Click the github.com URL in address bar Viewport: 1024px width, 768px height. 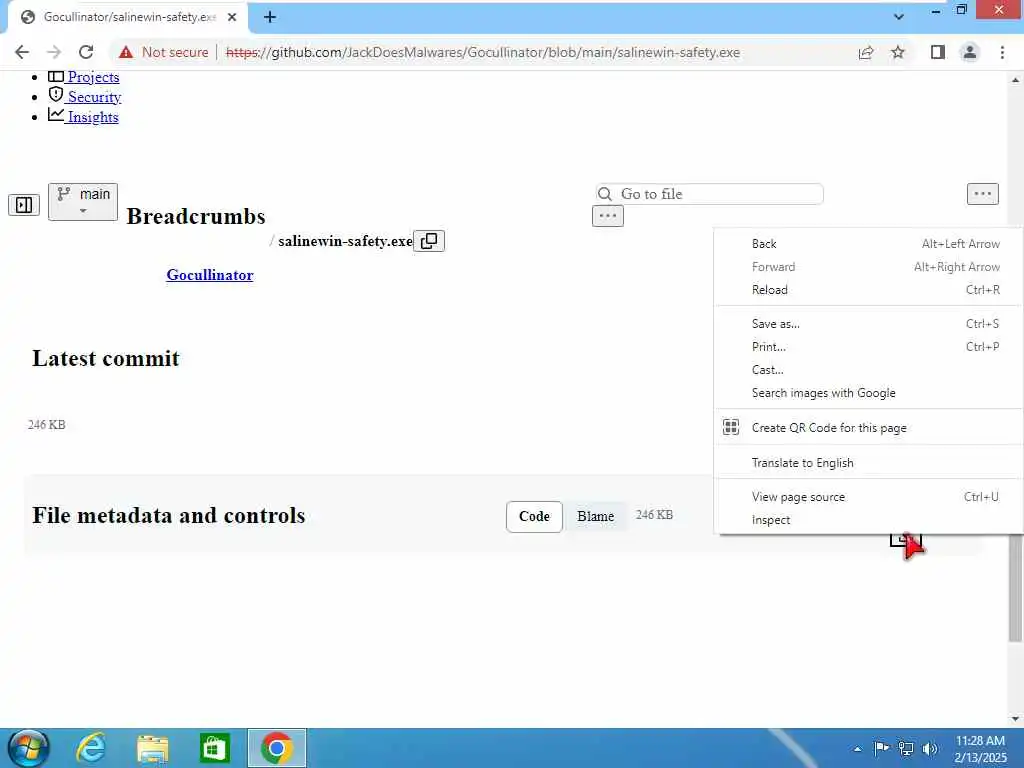pyautogui.click(x=483, y=52)
